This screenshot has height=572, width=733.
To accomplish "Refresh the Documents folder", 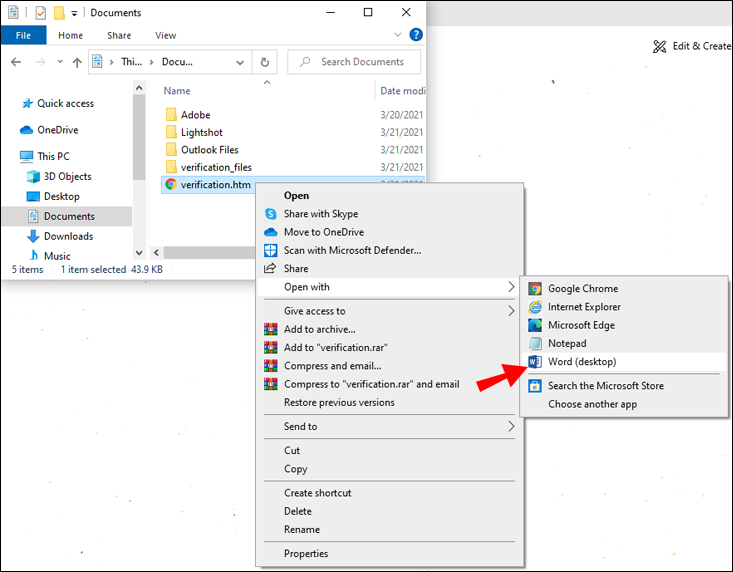I will pyautogui.click(x=265, y=62).
